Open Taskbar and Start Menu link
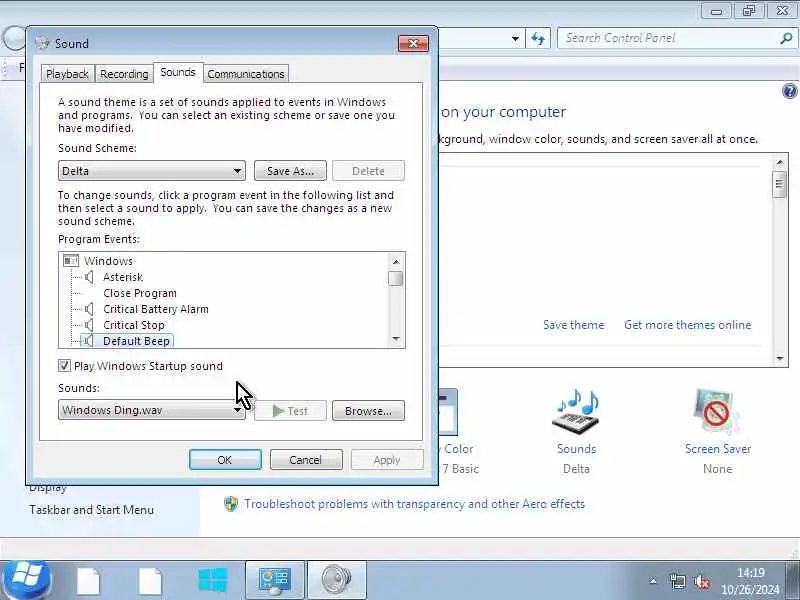Screen dimensions: 800x600 [x=91, y=510]
